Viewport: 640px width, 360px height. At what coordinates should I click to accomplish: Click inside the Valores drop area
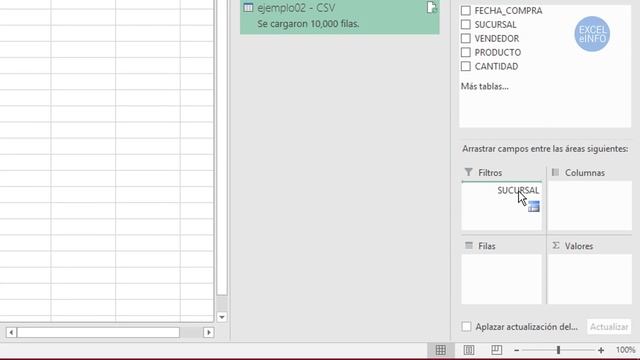(x=589, y=280)
